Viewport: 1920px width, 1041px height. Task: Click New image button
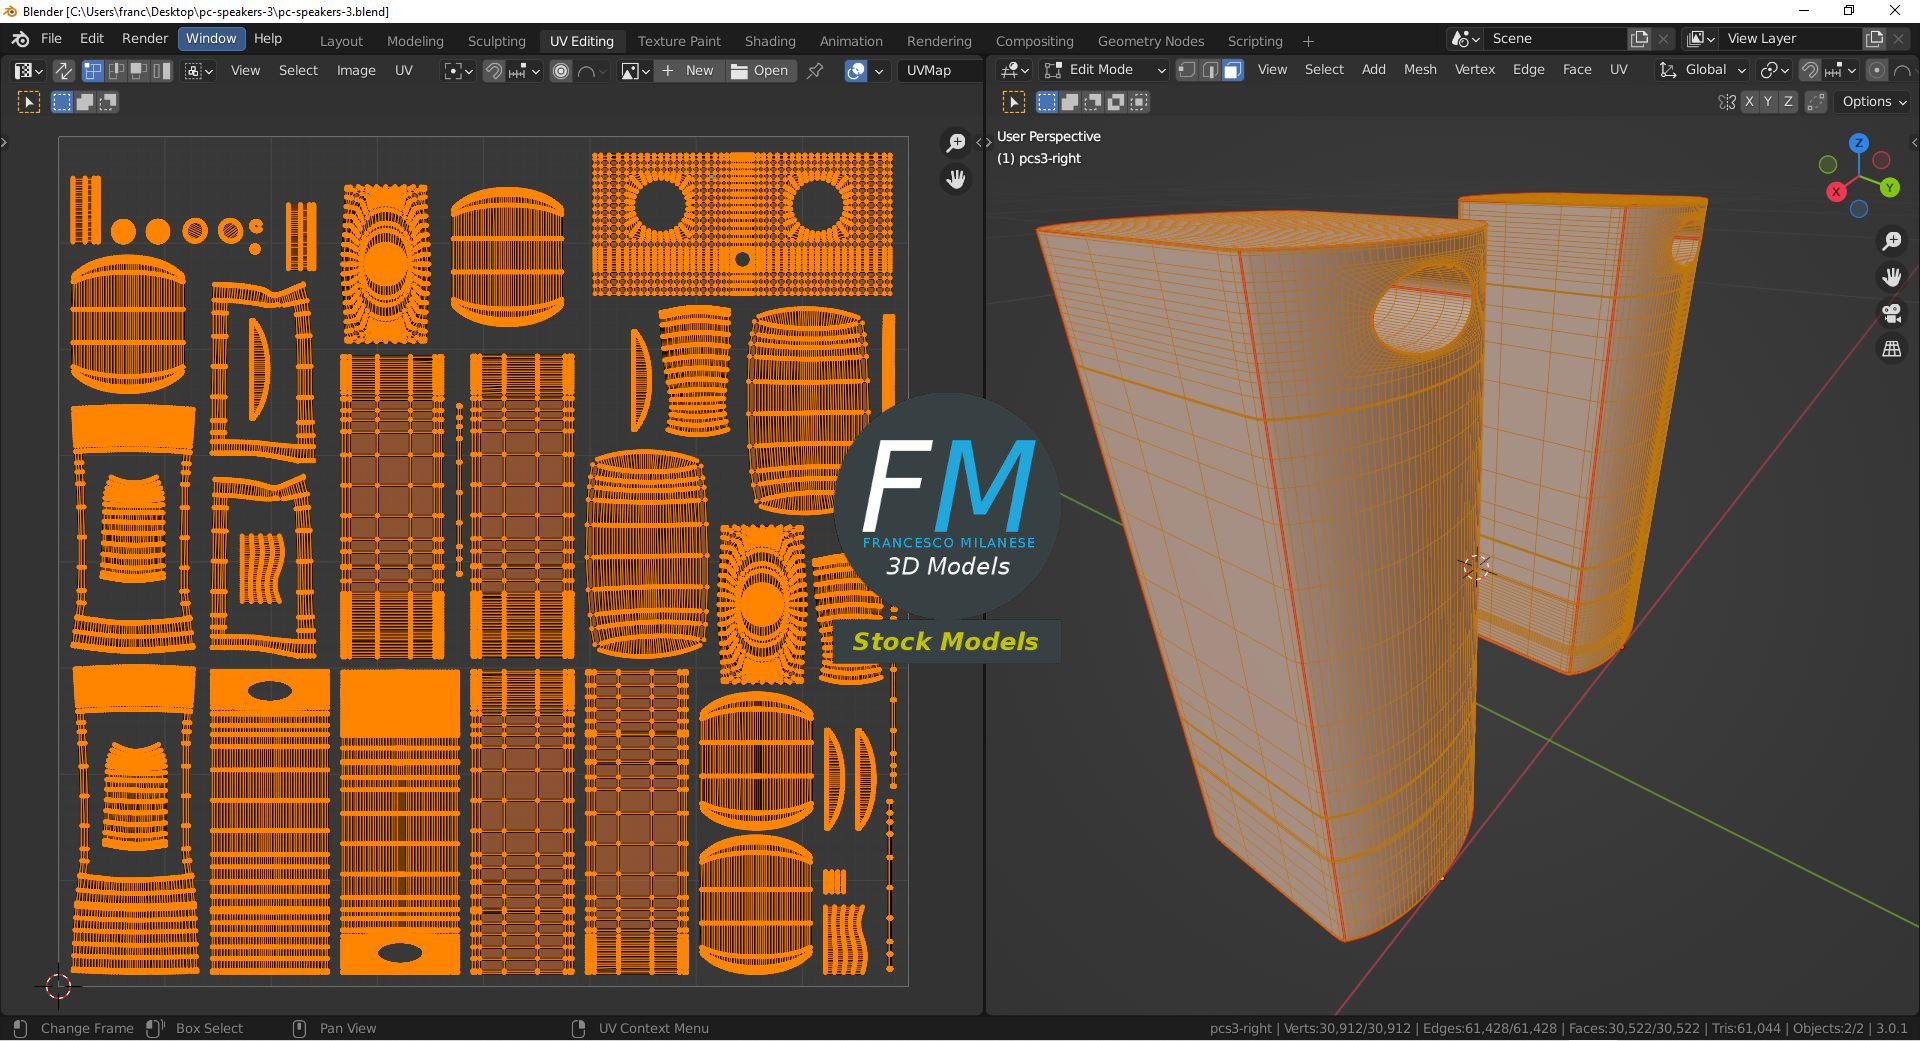tap(688, 71)
